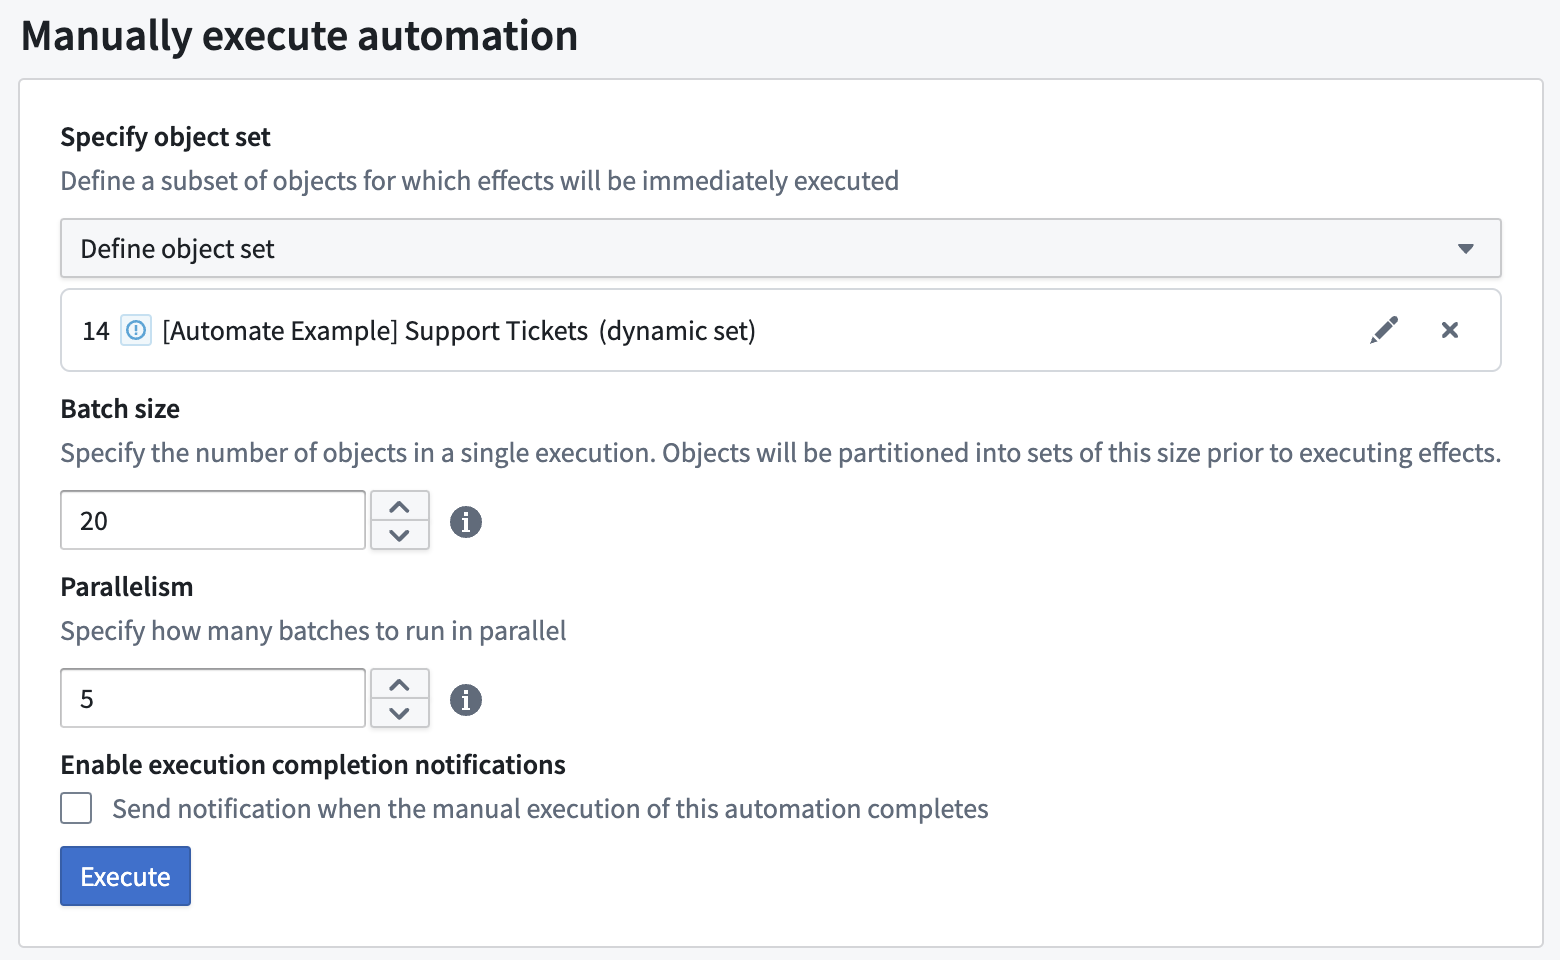The width and height of the screenshot is (1560, 960).
Task: Click the Manually execute automation heading
Action: coord(299,36)
